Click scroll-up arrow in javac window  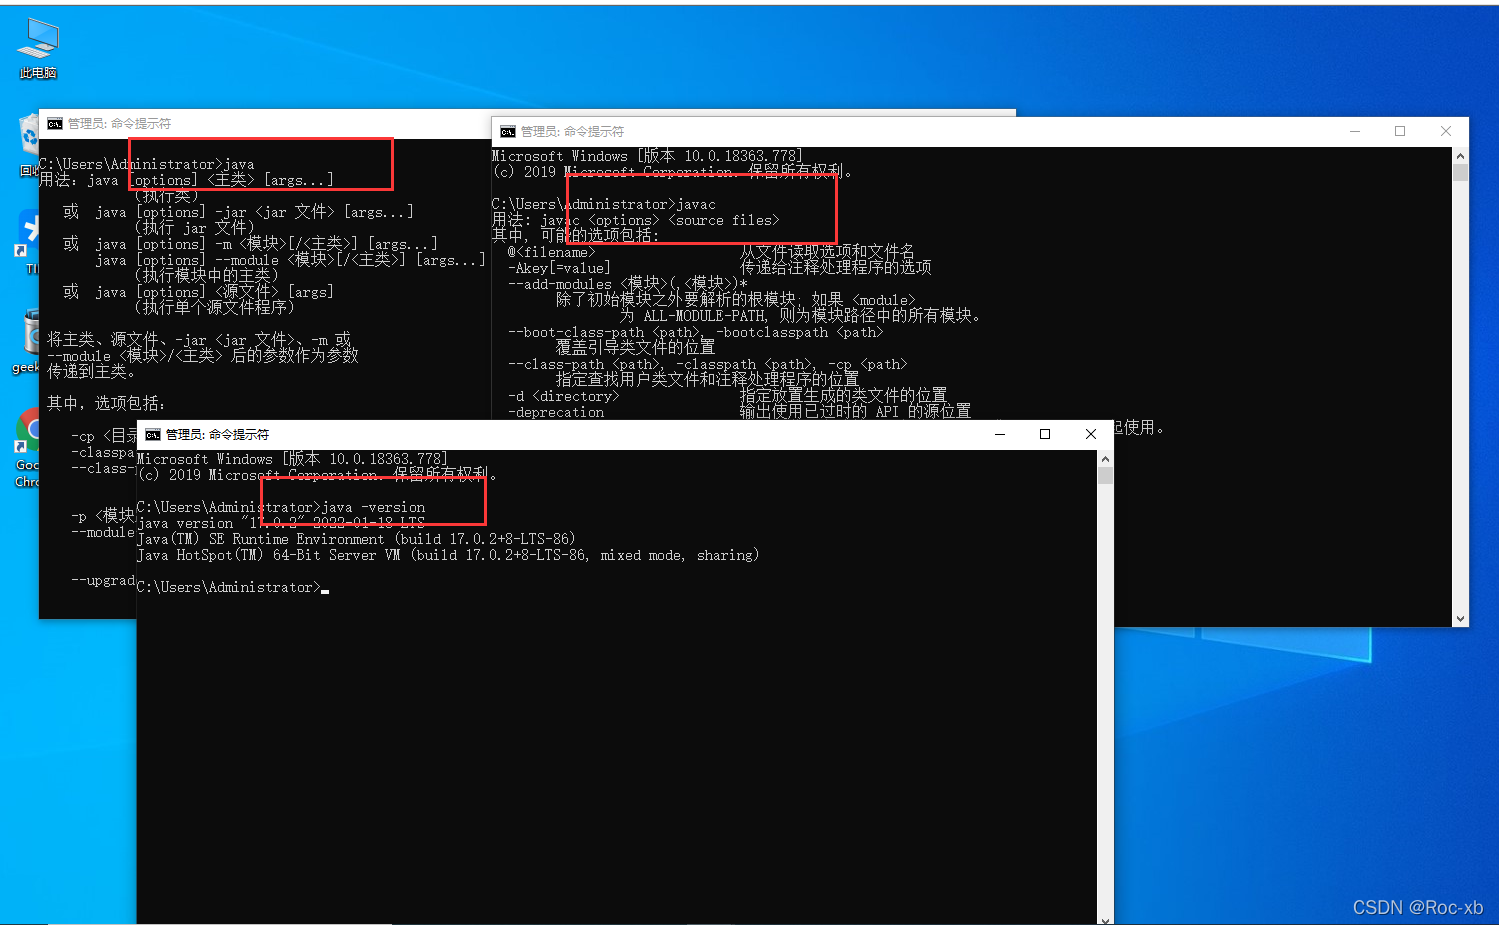point(1460,156)
